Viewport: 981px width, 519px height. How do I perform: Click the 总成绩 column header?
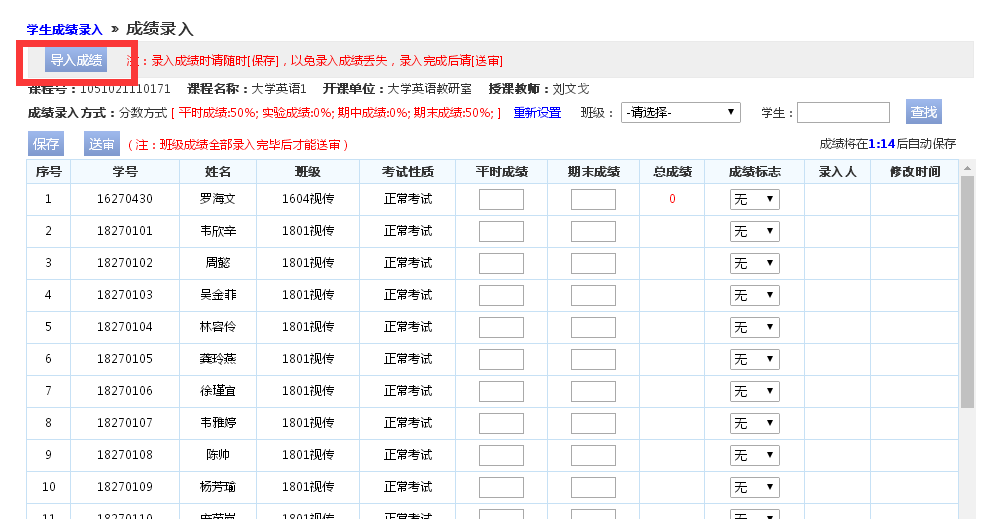tap(672, 172)
